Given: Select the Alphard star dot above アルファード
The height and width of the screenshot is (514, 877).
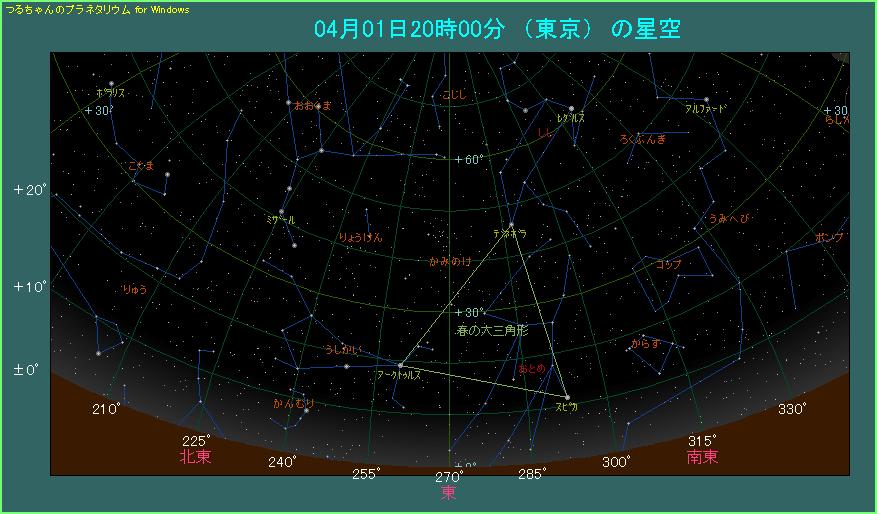Looking at the screenshot, I should [x=706, y=100].
